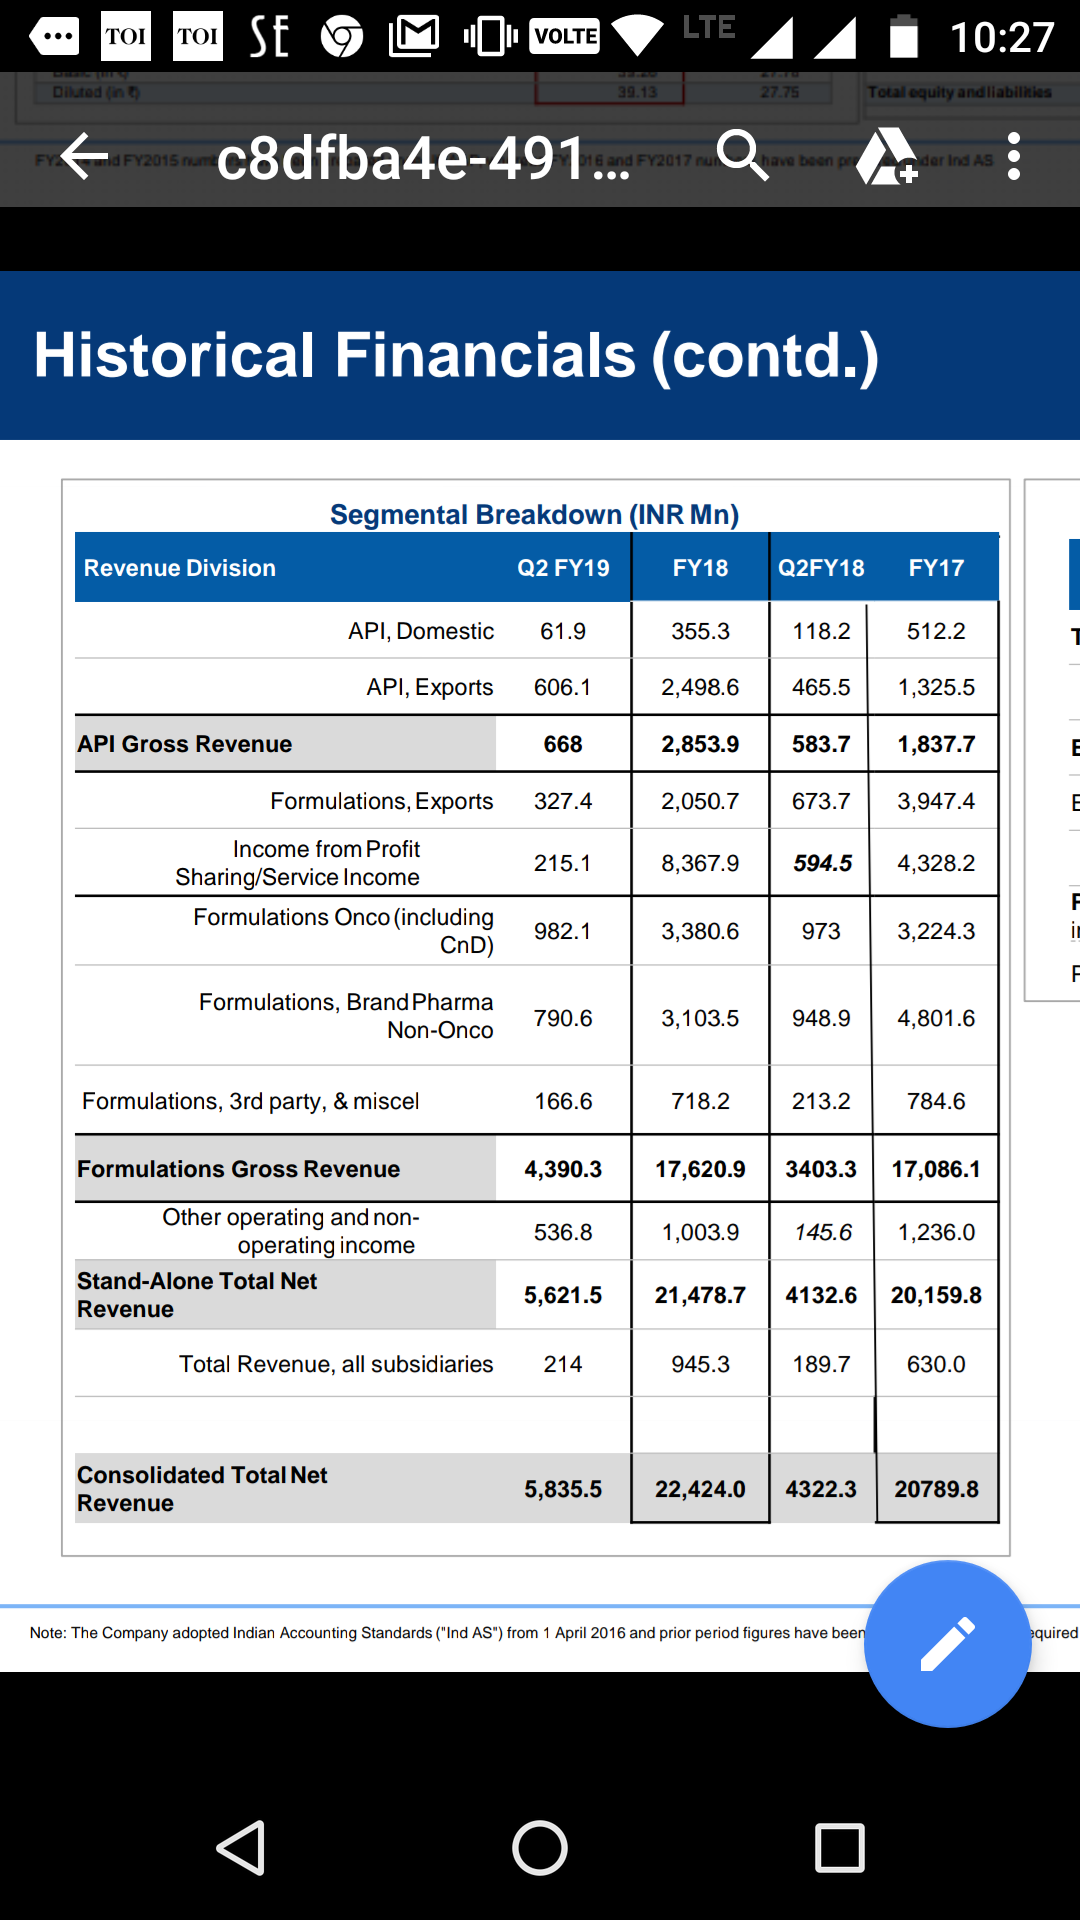Tap the Historical Financials (contd.) heading
This screenshot has height=1920, width=1080.
456,355
